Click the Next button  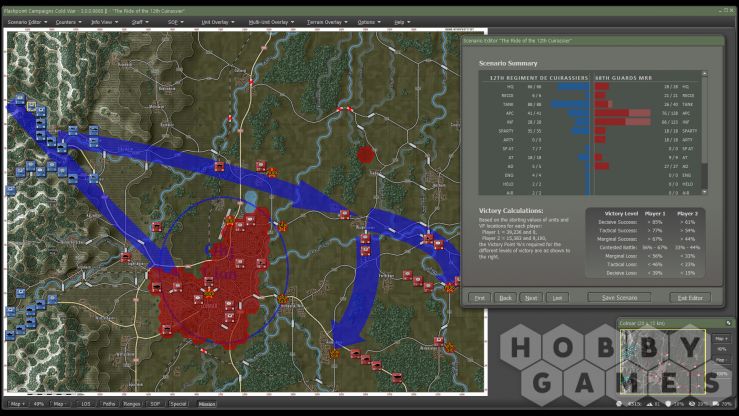click(x=531, y=298)
